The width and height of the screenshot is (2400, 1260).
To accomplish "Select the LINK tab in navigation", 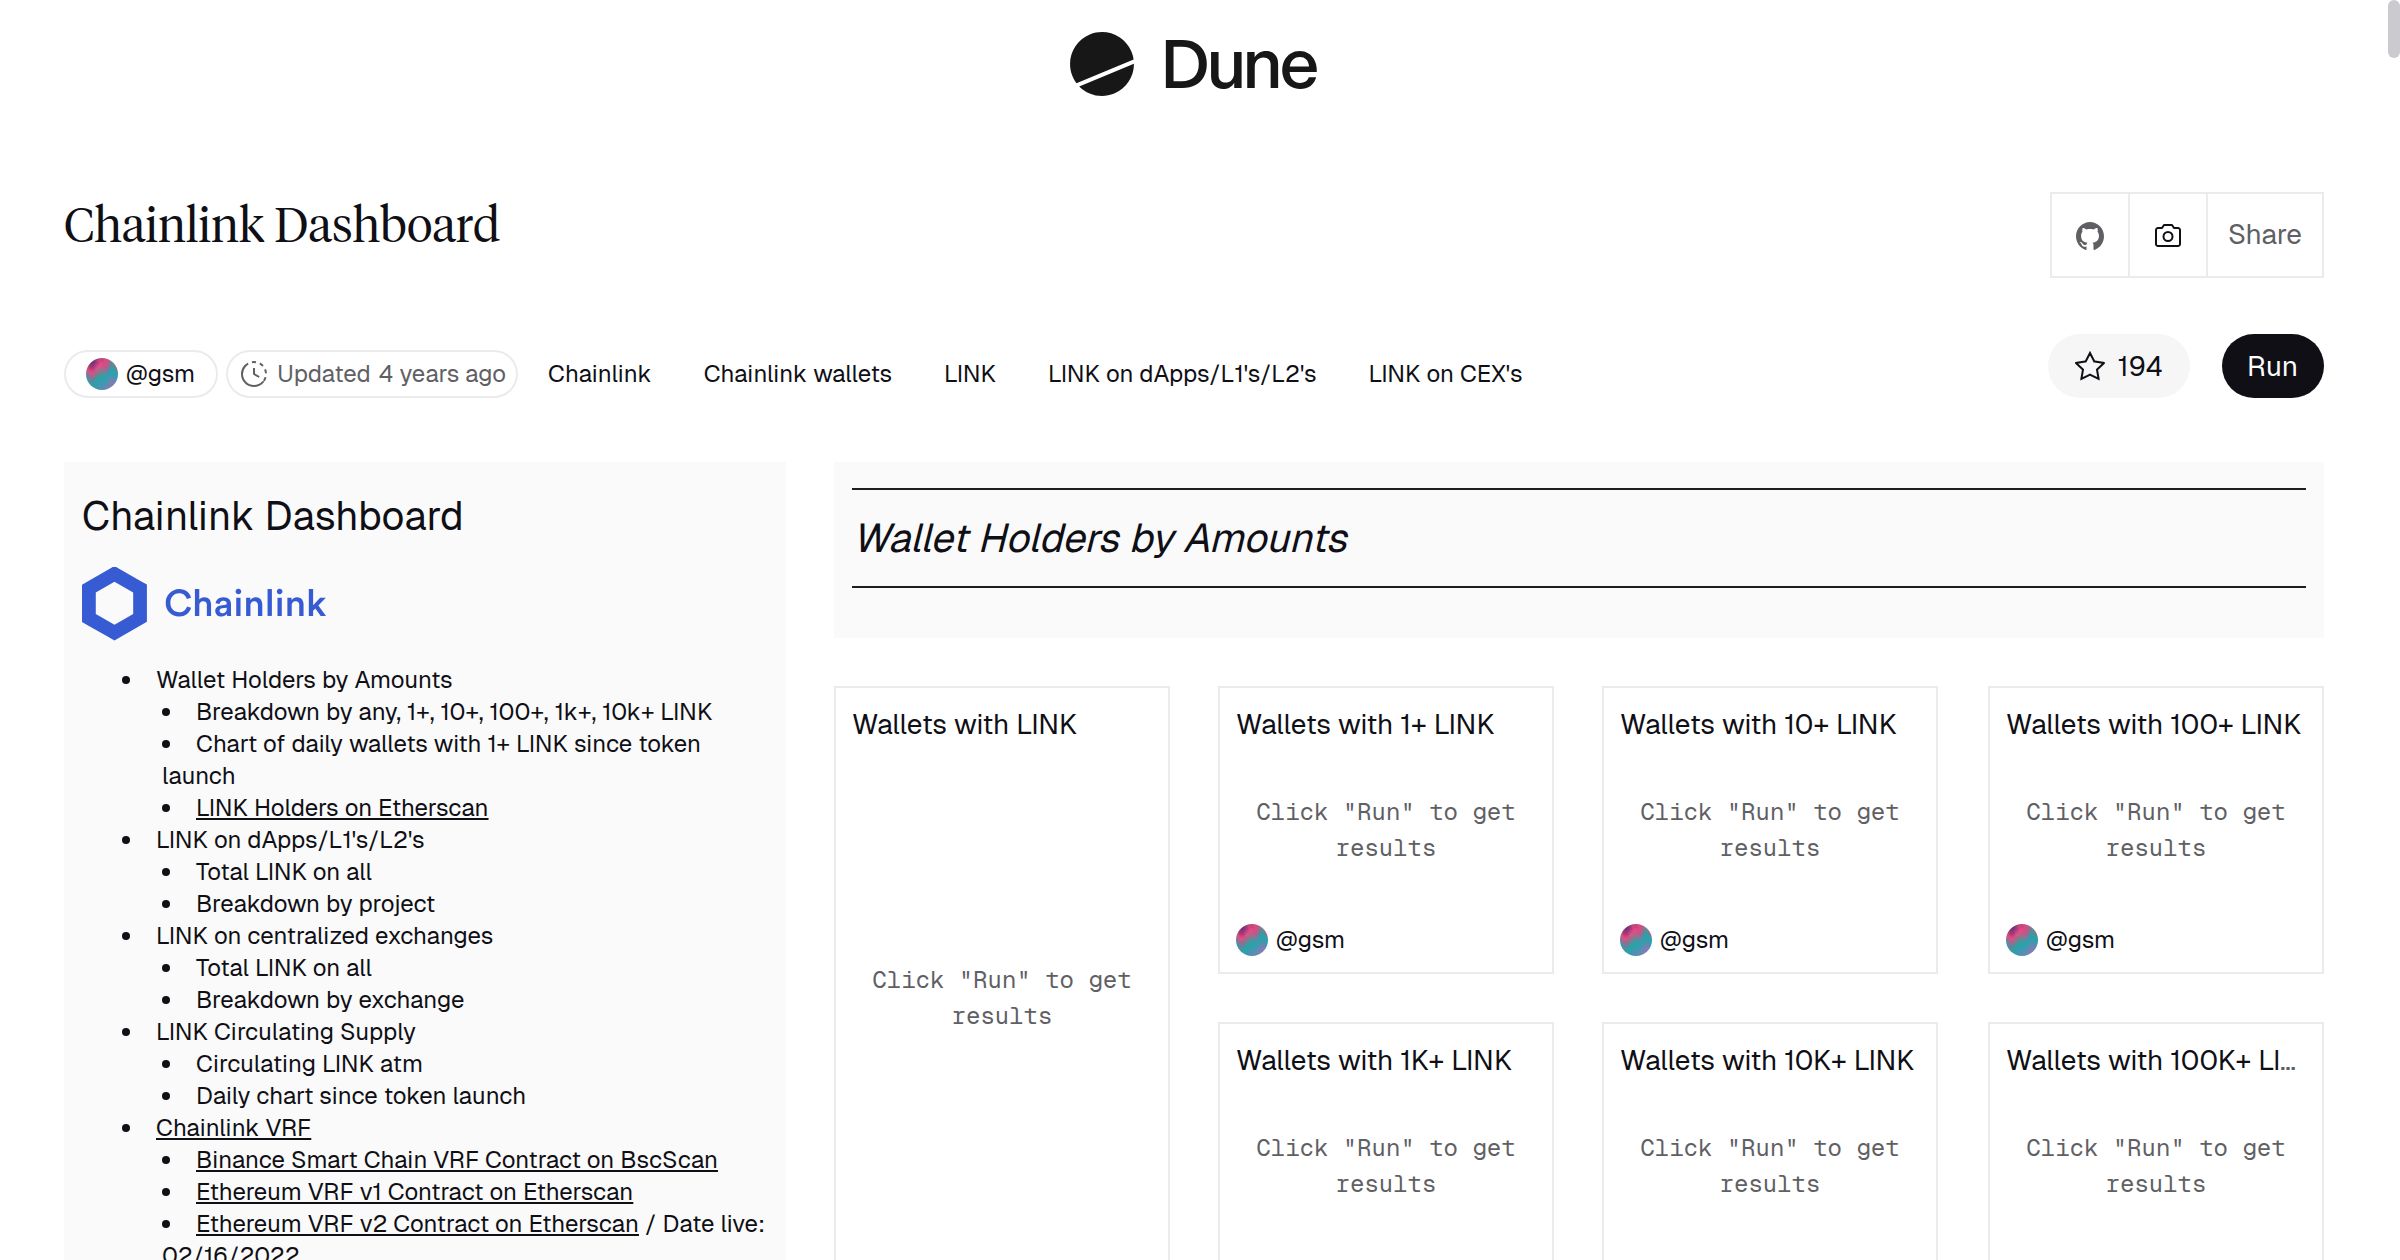I will tap(969, 373).
